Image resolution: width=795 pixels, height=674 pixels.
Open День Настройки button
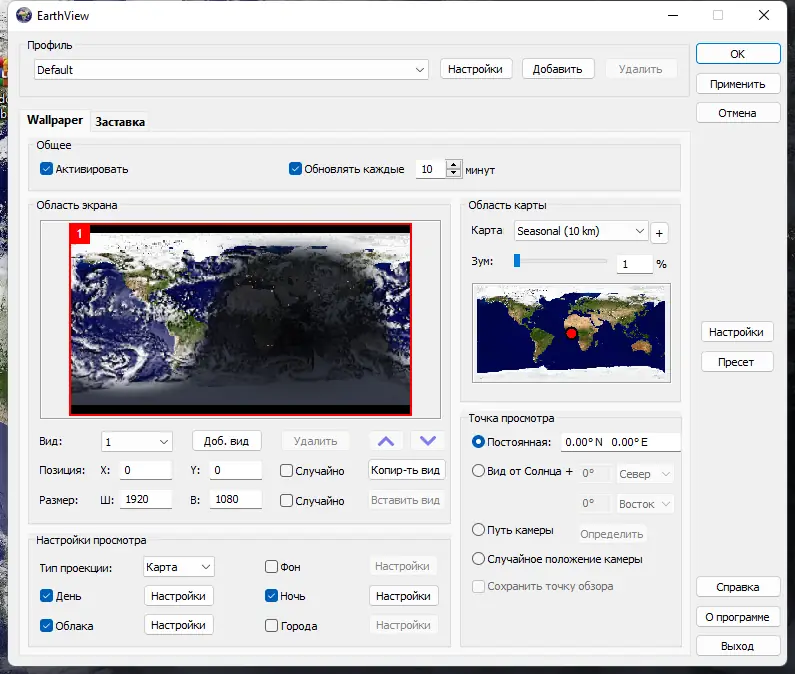178,596
